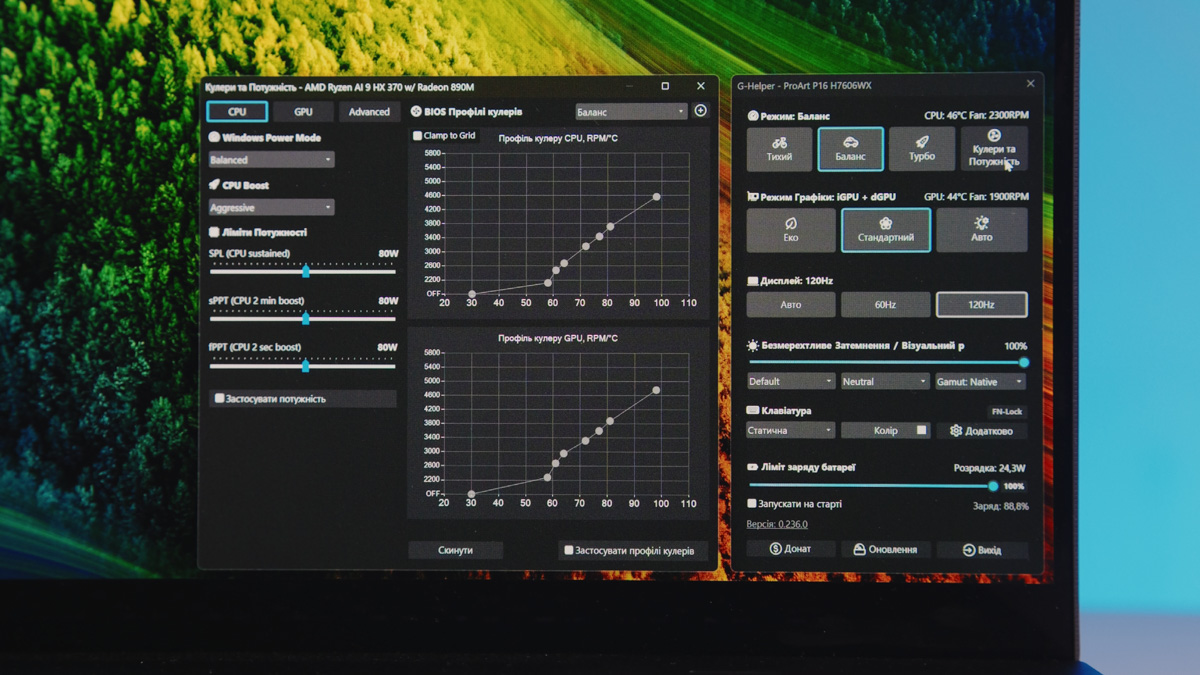Open the Windows Power Mode Balanced dropdown
This screenshot has width=1200, height=675.
click(x=271, y=159)
